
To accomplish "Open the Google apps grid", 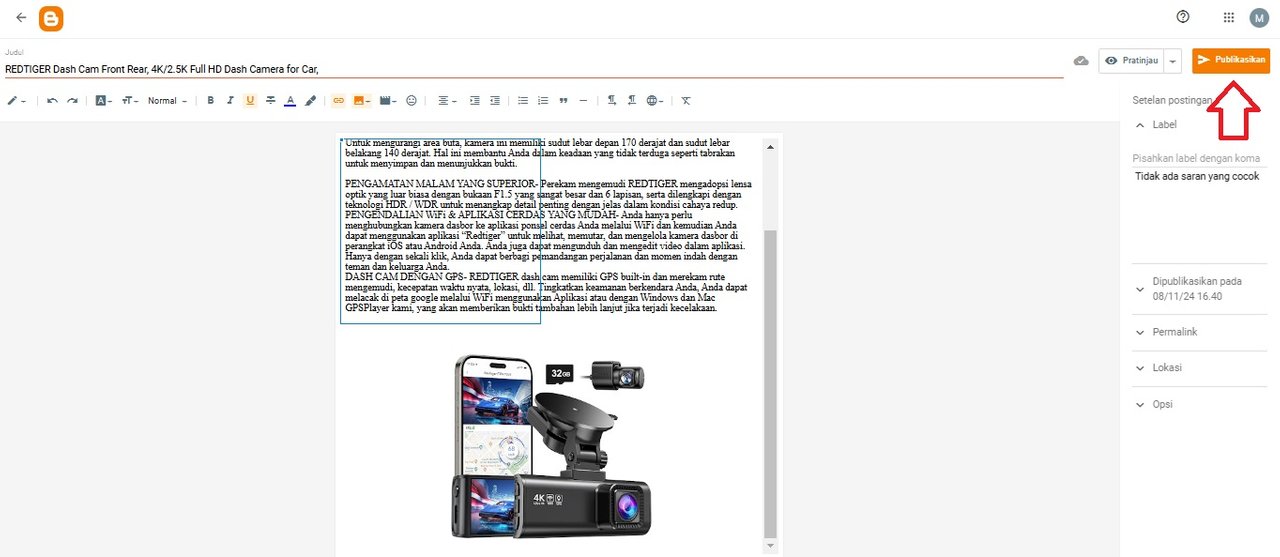I will tap(1229, 17).
